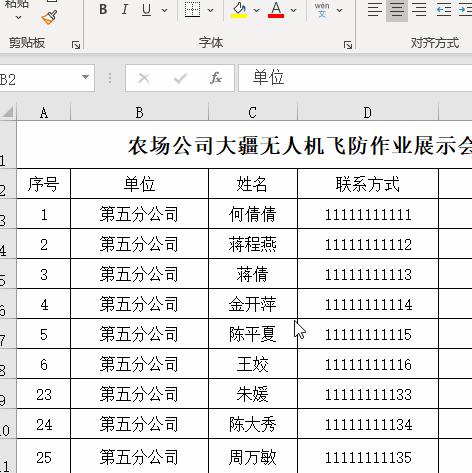This screenshot has height=473, width=472.
Task: Select phone cell 11111111116
Action: tap(368, 364)
